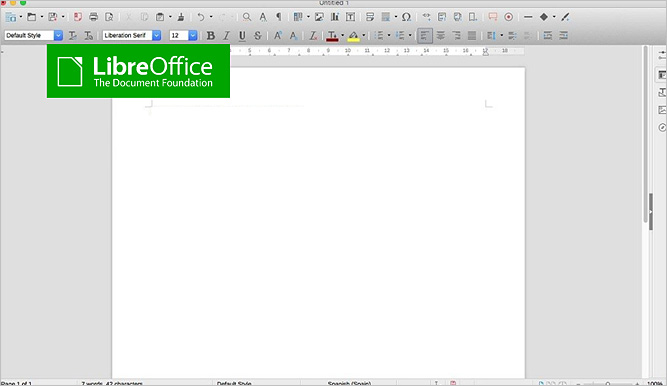667x386 pixels.
Task: Insert a page break
Action: point(370,17)
